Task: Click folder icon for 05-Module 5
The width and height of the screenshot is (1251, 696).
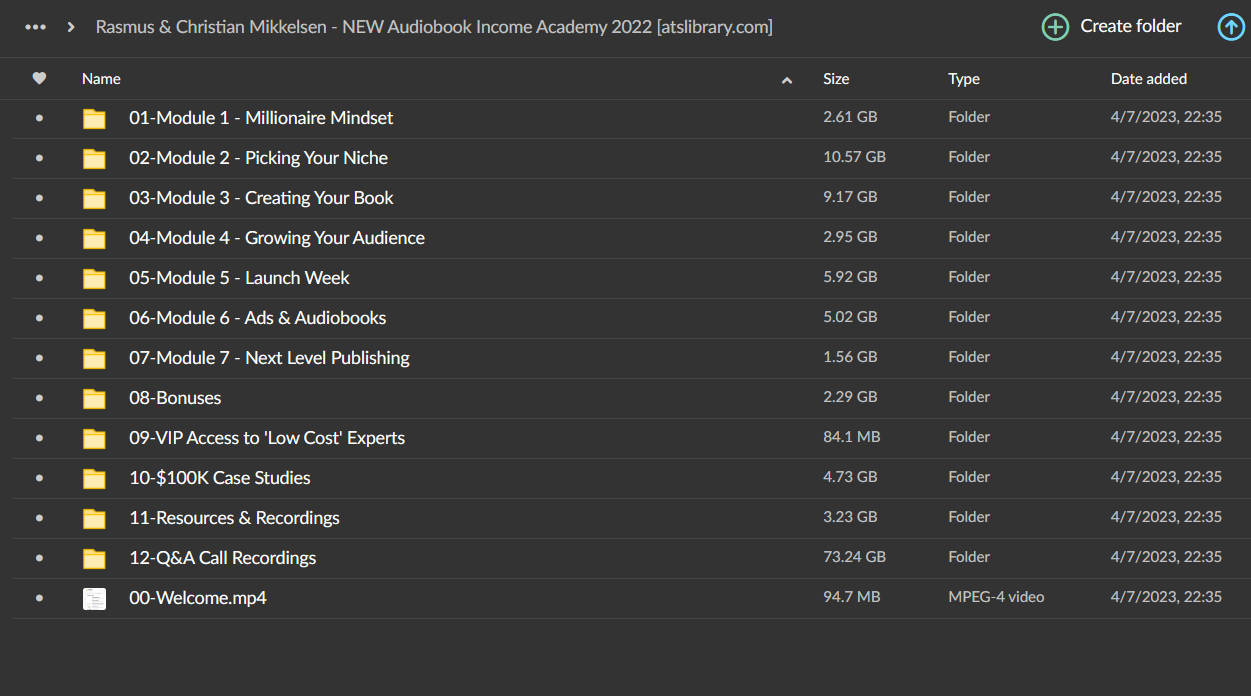Action: tap(94, 279)
